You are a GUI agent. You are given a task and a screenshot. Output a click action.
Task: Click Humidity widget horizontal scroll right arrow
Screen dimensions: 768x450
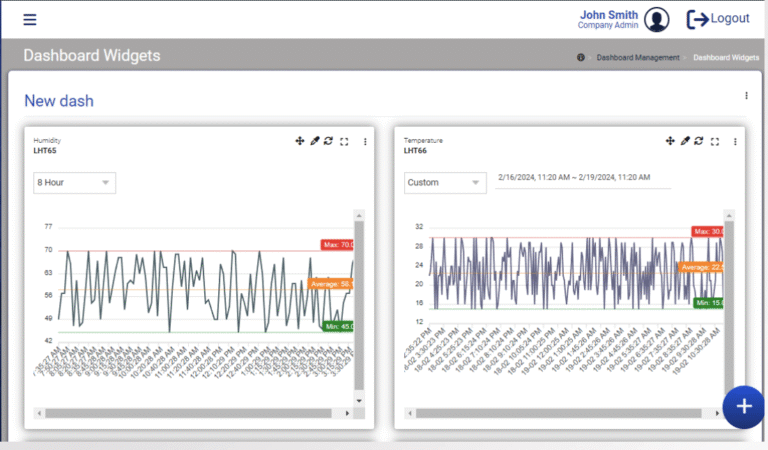pyautogui.click(x=347, y=413)
